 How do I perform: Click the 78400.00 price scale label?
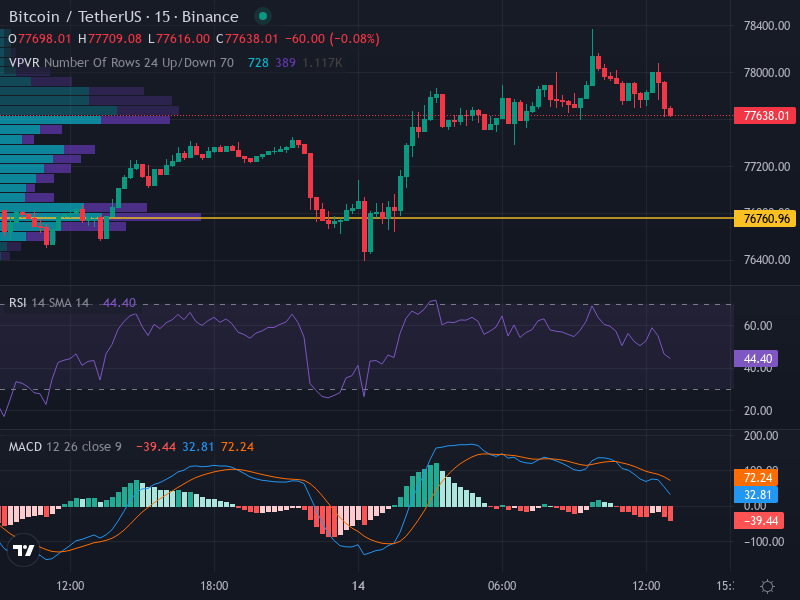767,26
